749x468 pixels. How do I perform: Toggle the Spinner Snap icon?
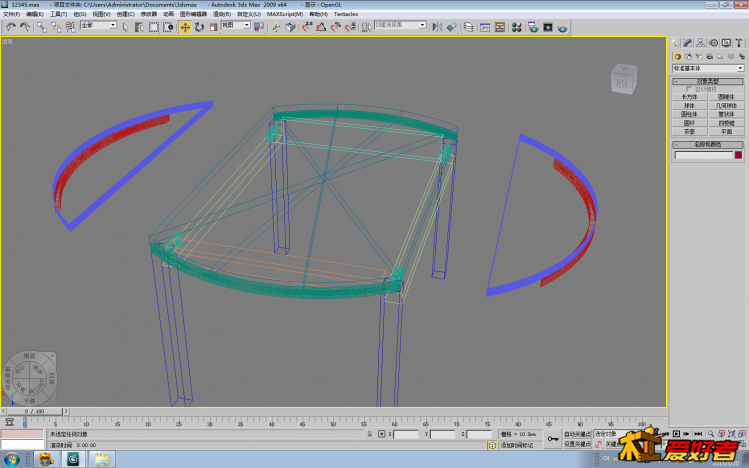coord(351,27)
